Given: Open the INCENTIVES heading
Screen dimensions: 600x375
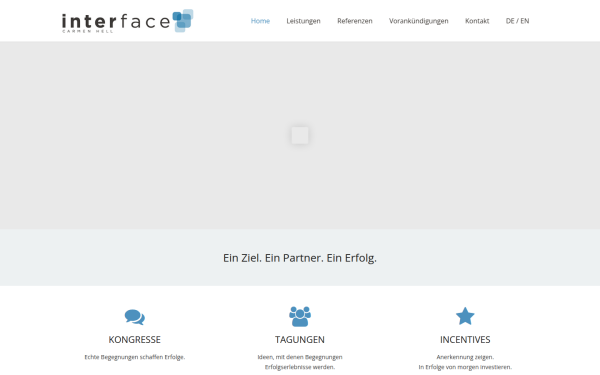Looking at the screenshot, I should click(x=465, y=340).
